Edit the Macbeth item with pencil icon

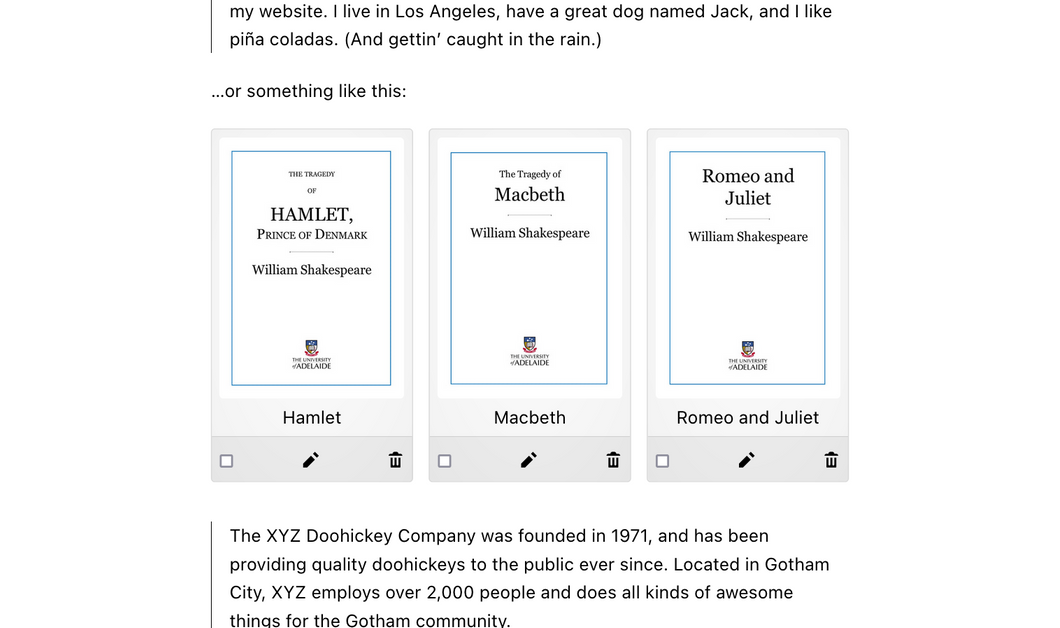[x=529, y=460]
